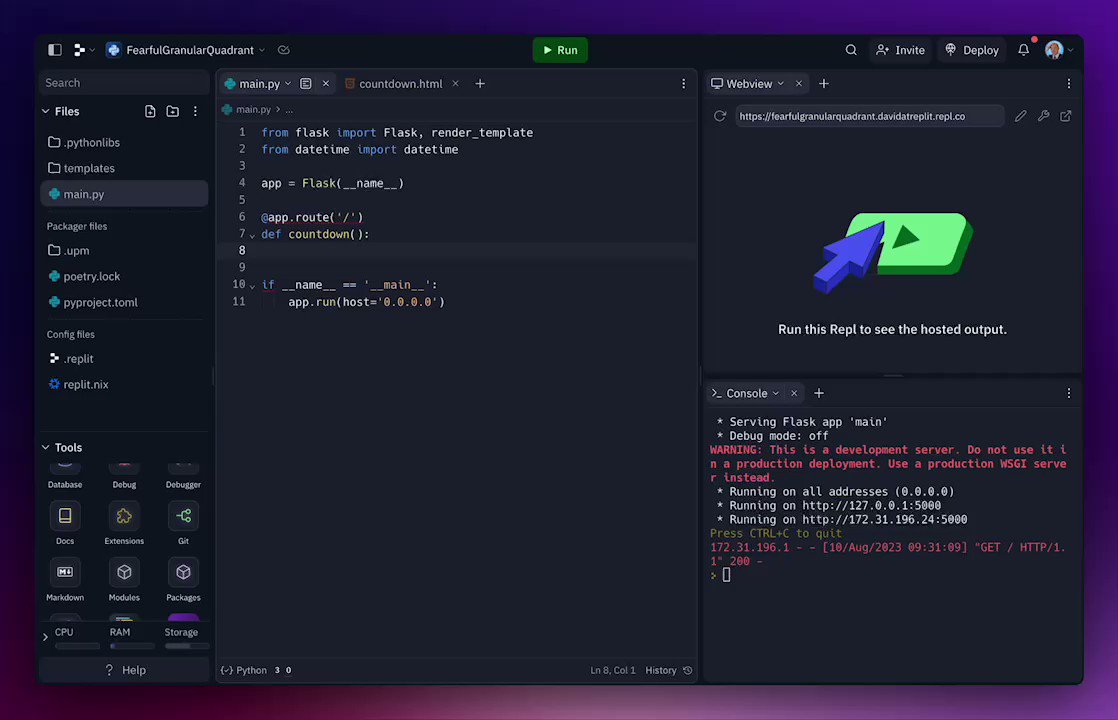Viewport: 1118px width, 720px height.
Task: Click Python language status item
Action: (244, 670)
